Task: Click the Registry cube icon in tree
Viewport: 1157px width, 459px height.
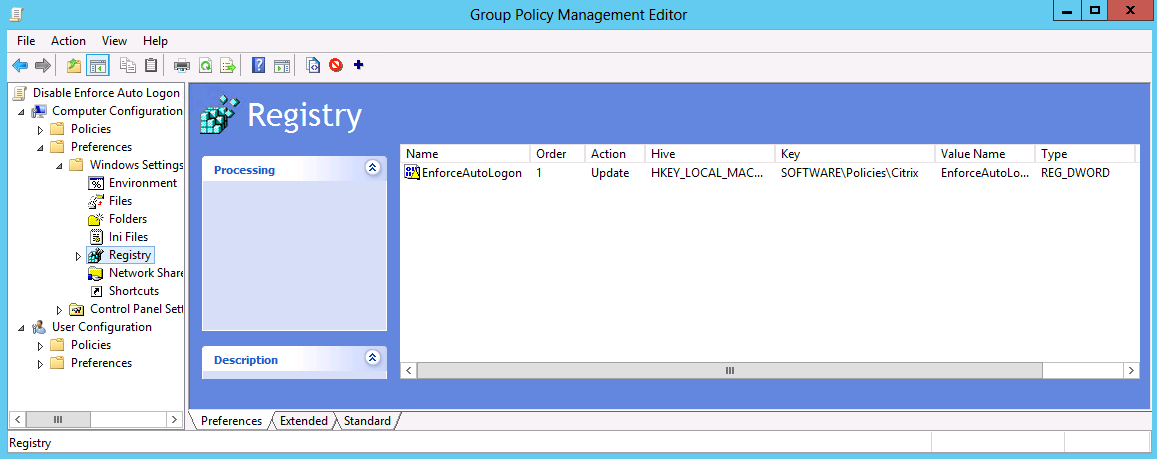Action: [96, 255]
